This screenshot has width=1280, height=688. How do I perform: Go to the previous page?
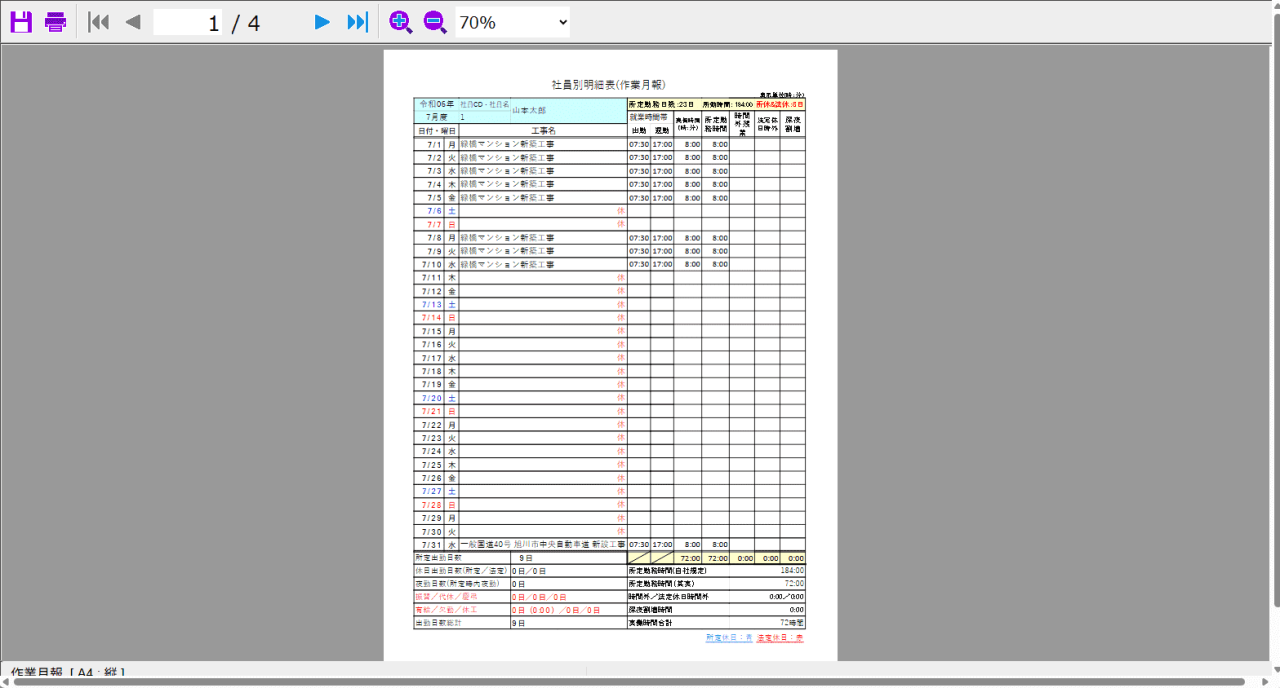(x=133, y=22)
